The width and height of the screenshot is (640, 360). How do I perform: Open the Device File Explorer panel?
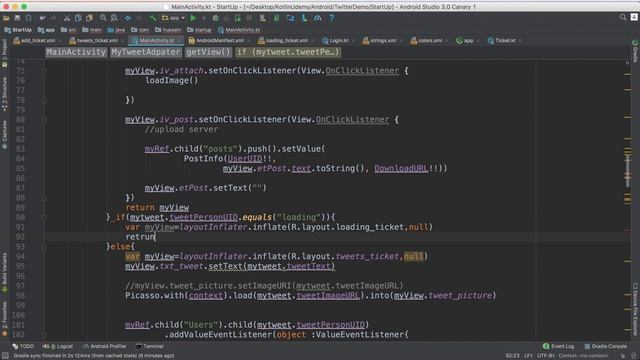[635, 308]
